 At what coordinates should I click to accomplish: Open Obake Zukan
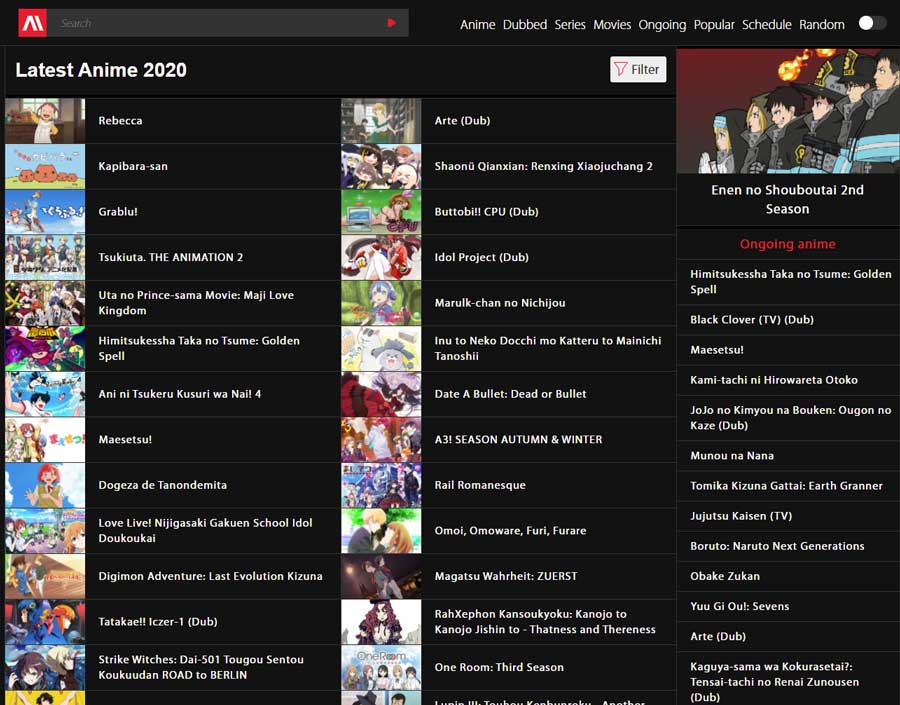(725, 576)
